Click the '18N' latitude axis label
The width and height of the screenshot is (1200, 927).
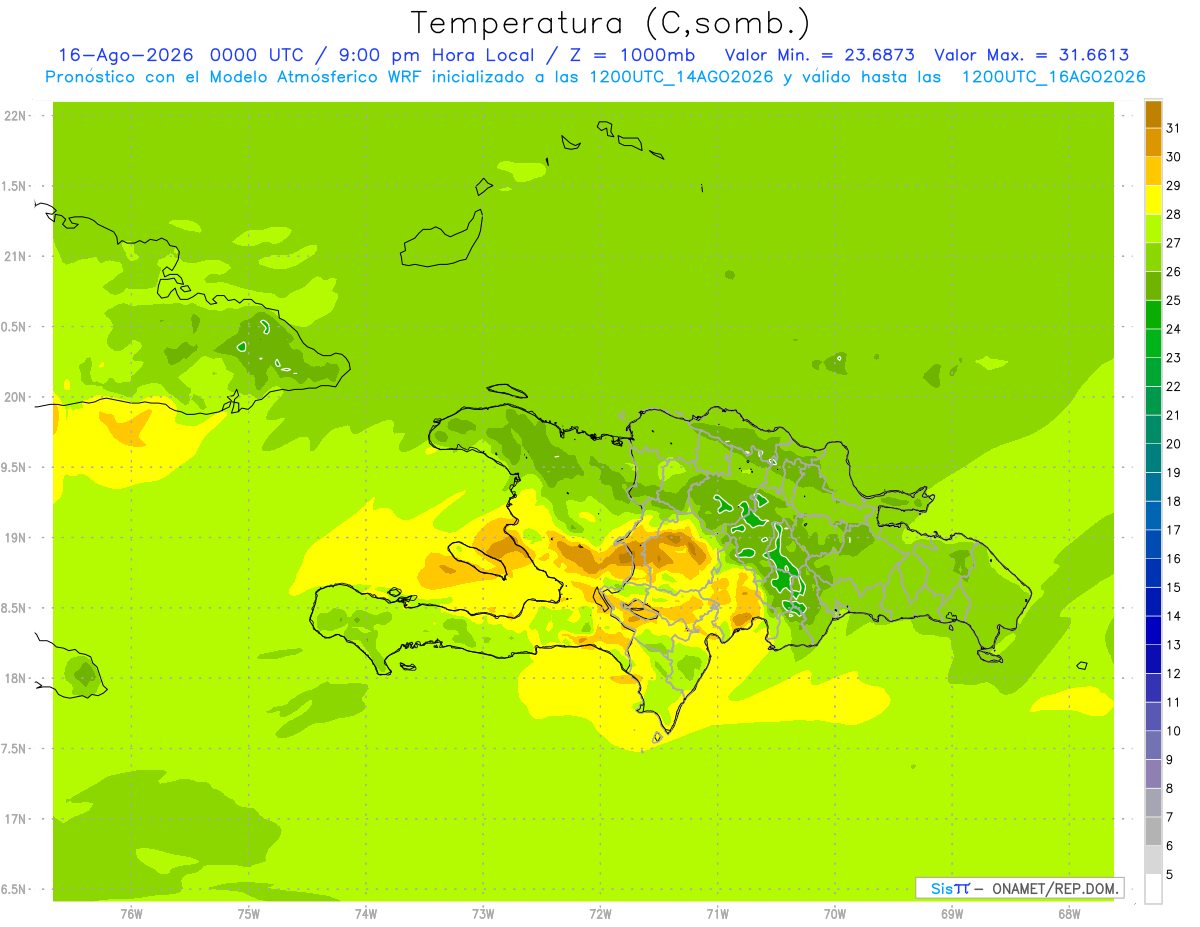pos(14,678)
